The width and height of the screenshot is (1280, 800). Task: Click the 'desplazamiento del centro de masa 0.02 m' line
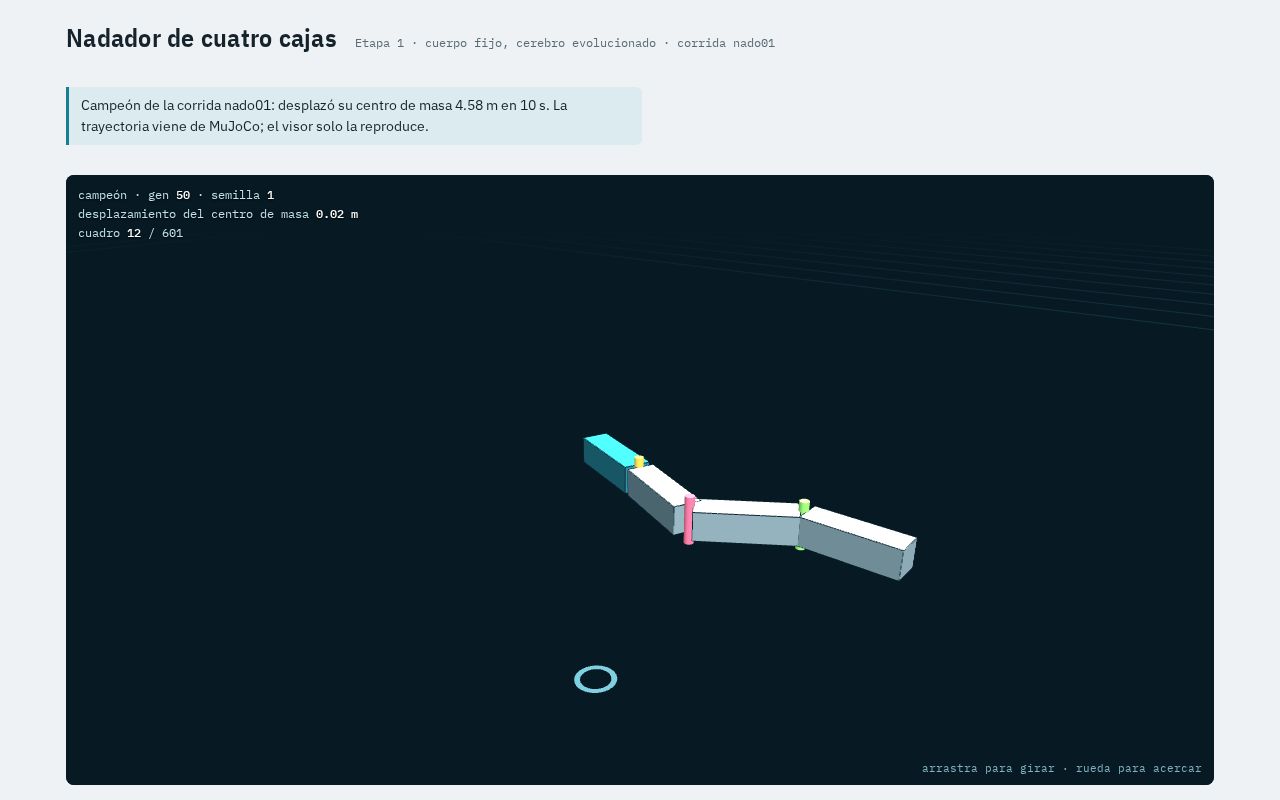tap(218, 214)
